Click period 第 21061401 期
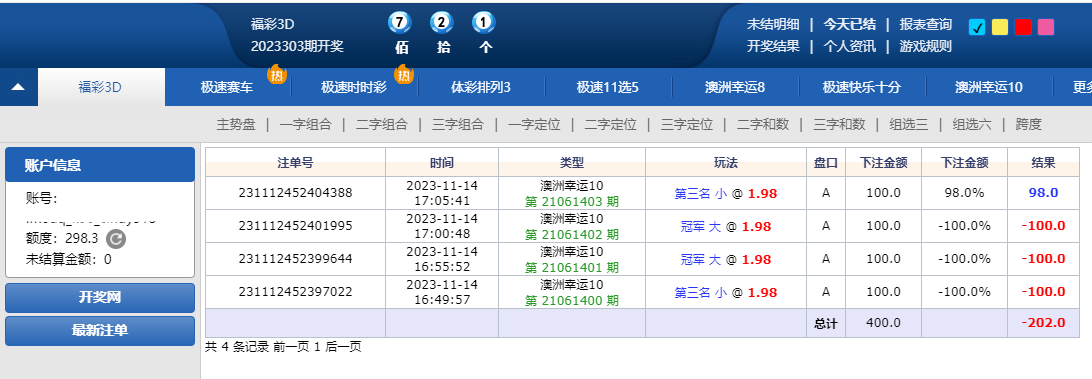 click(572, 268)
